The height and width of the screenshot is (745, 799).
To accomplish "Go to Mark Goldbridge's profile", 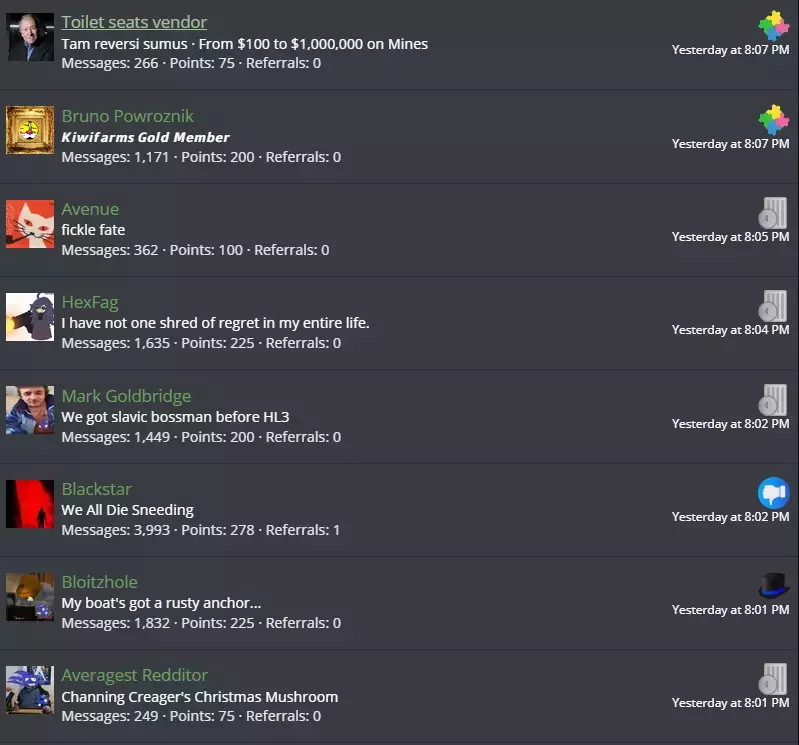I will 126,396.
